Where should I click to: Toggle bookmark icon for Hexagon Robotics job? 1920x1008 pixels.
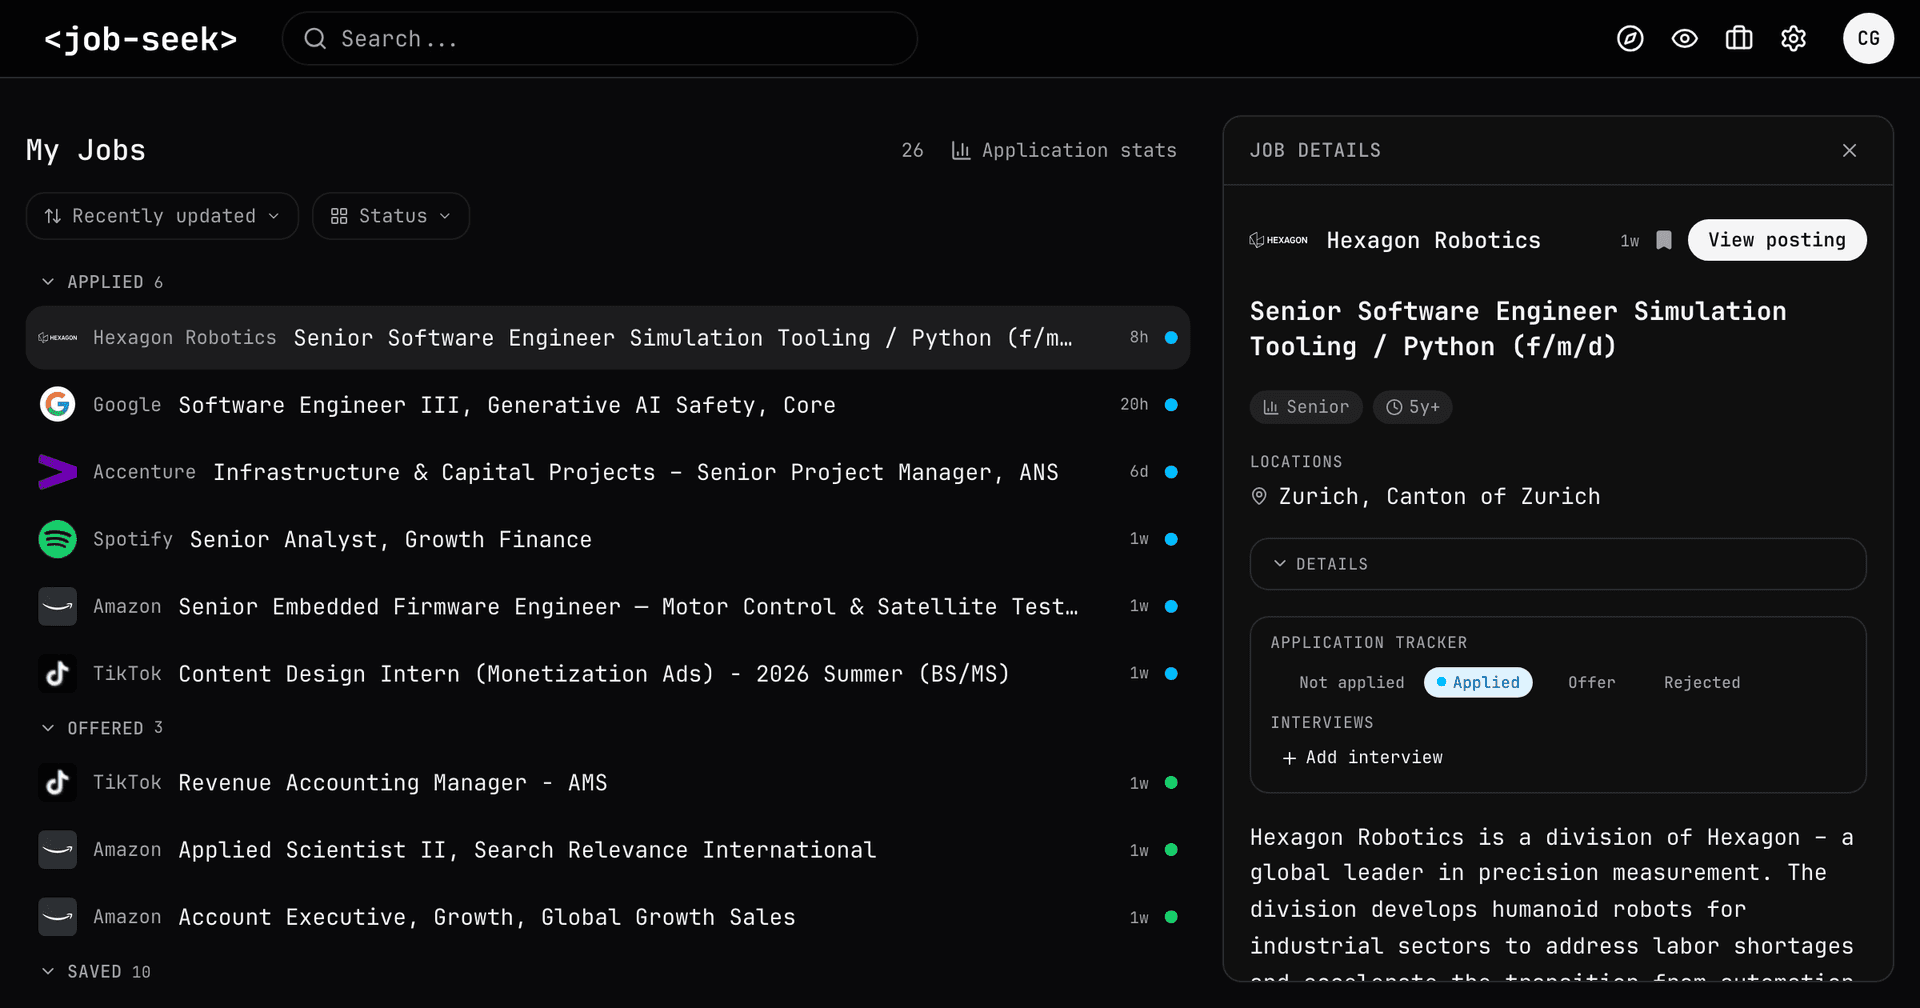coord(1664,240)
